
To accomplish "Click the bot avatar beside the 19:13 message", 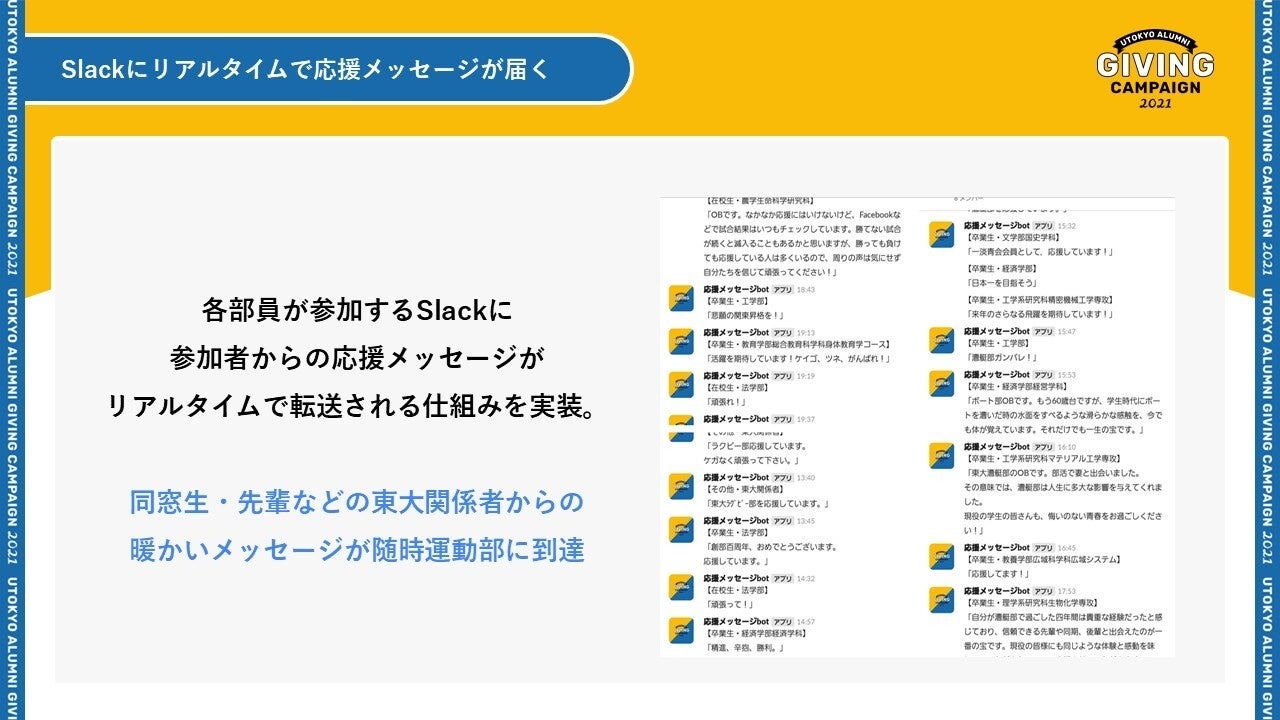I will [x=681, y=340].
